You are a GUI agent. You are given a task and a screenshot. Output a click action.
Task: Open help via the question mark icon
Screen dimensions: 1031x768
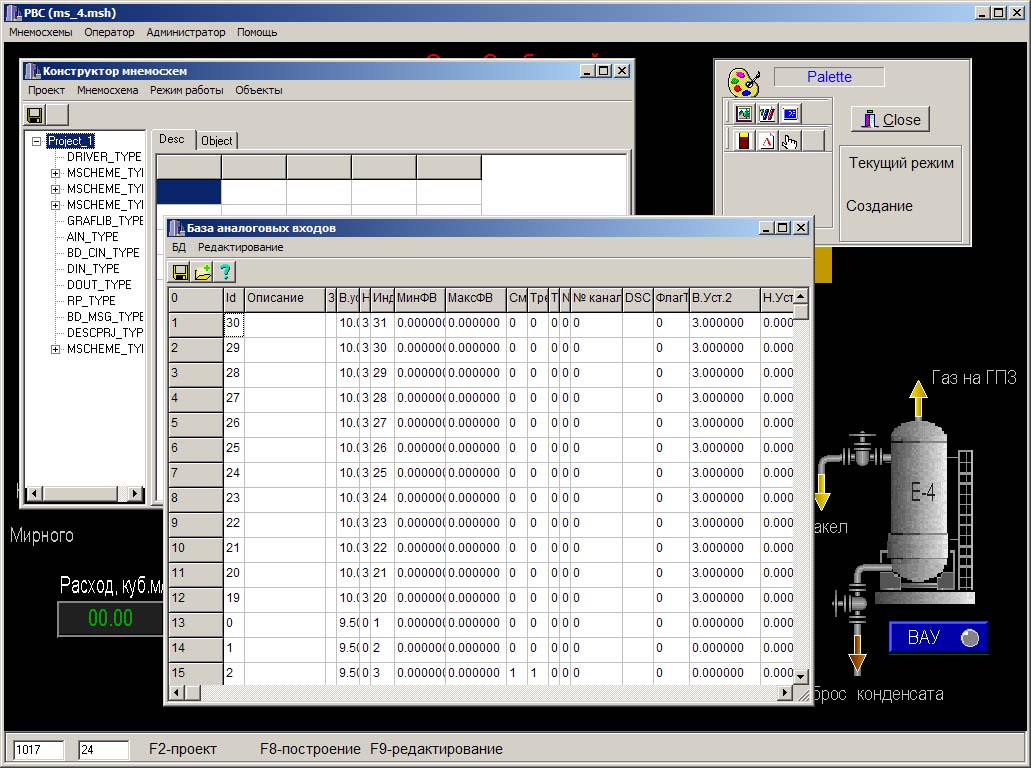225,272
